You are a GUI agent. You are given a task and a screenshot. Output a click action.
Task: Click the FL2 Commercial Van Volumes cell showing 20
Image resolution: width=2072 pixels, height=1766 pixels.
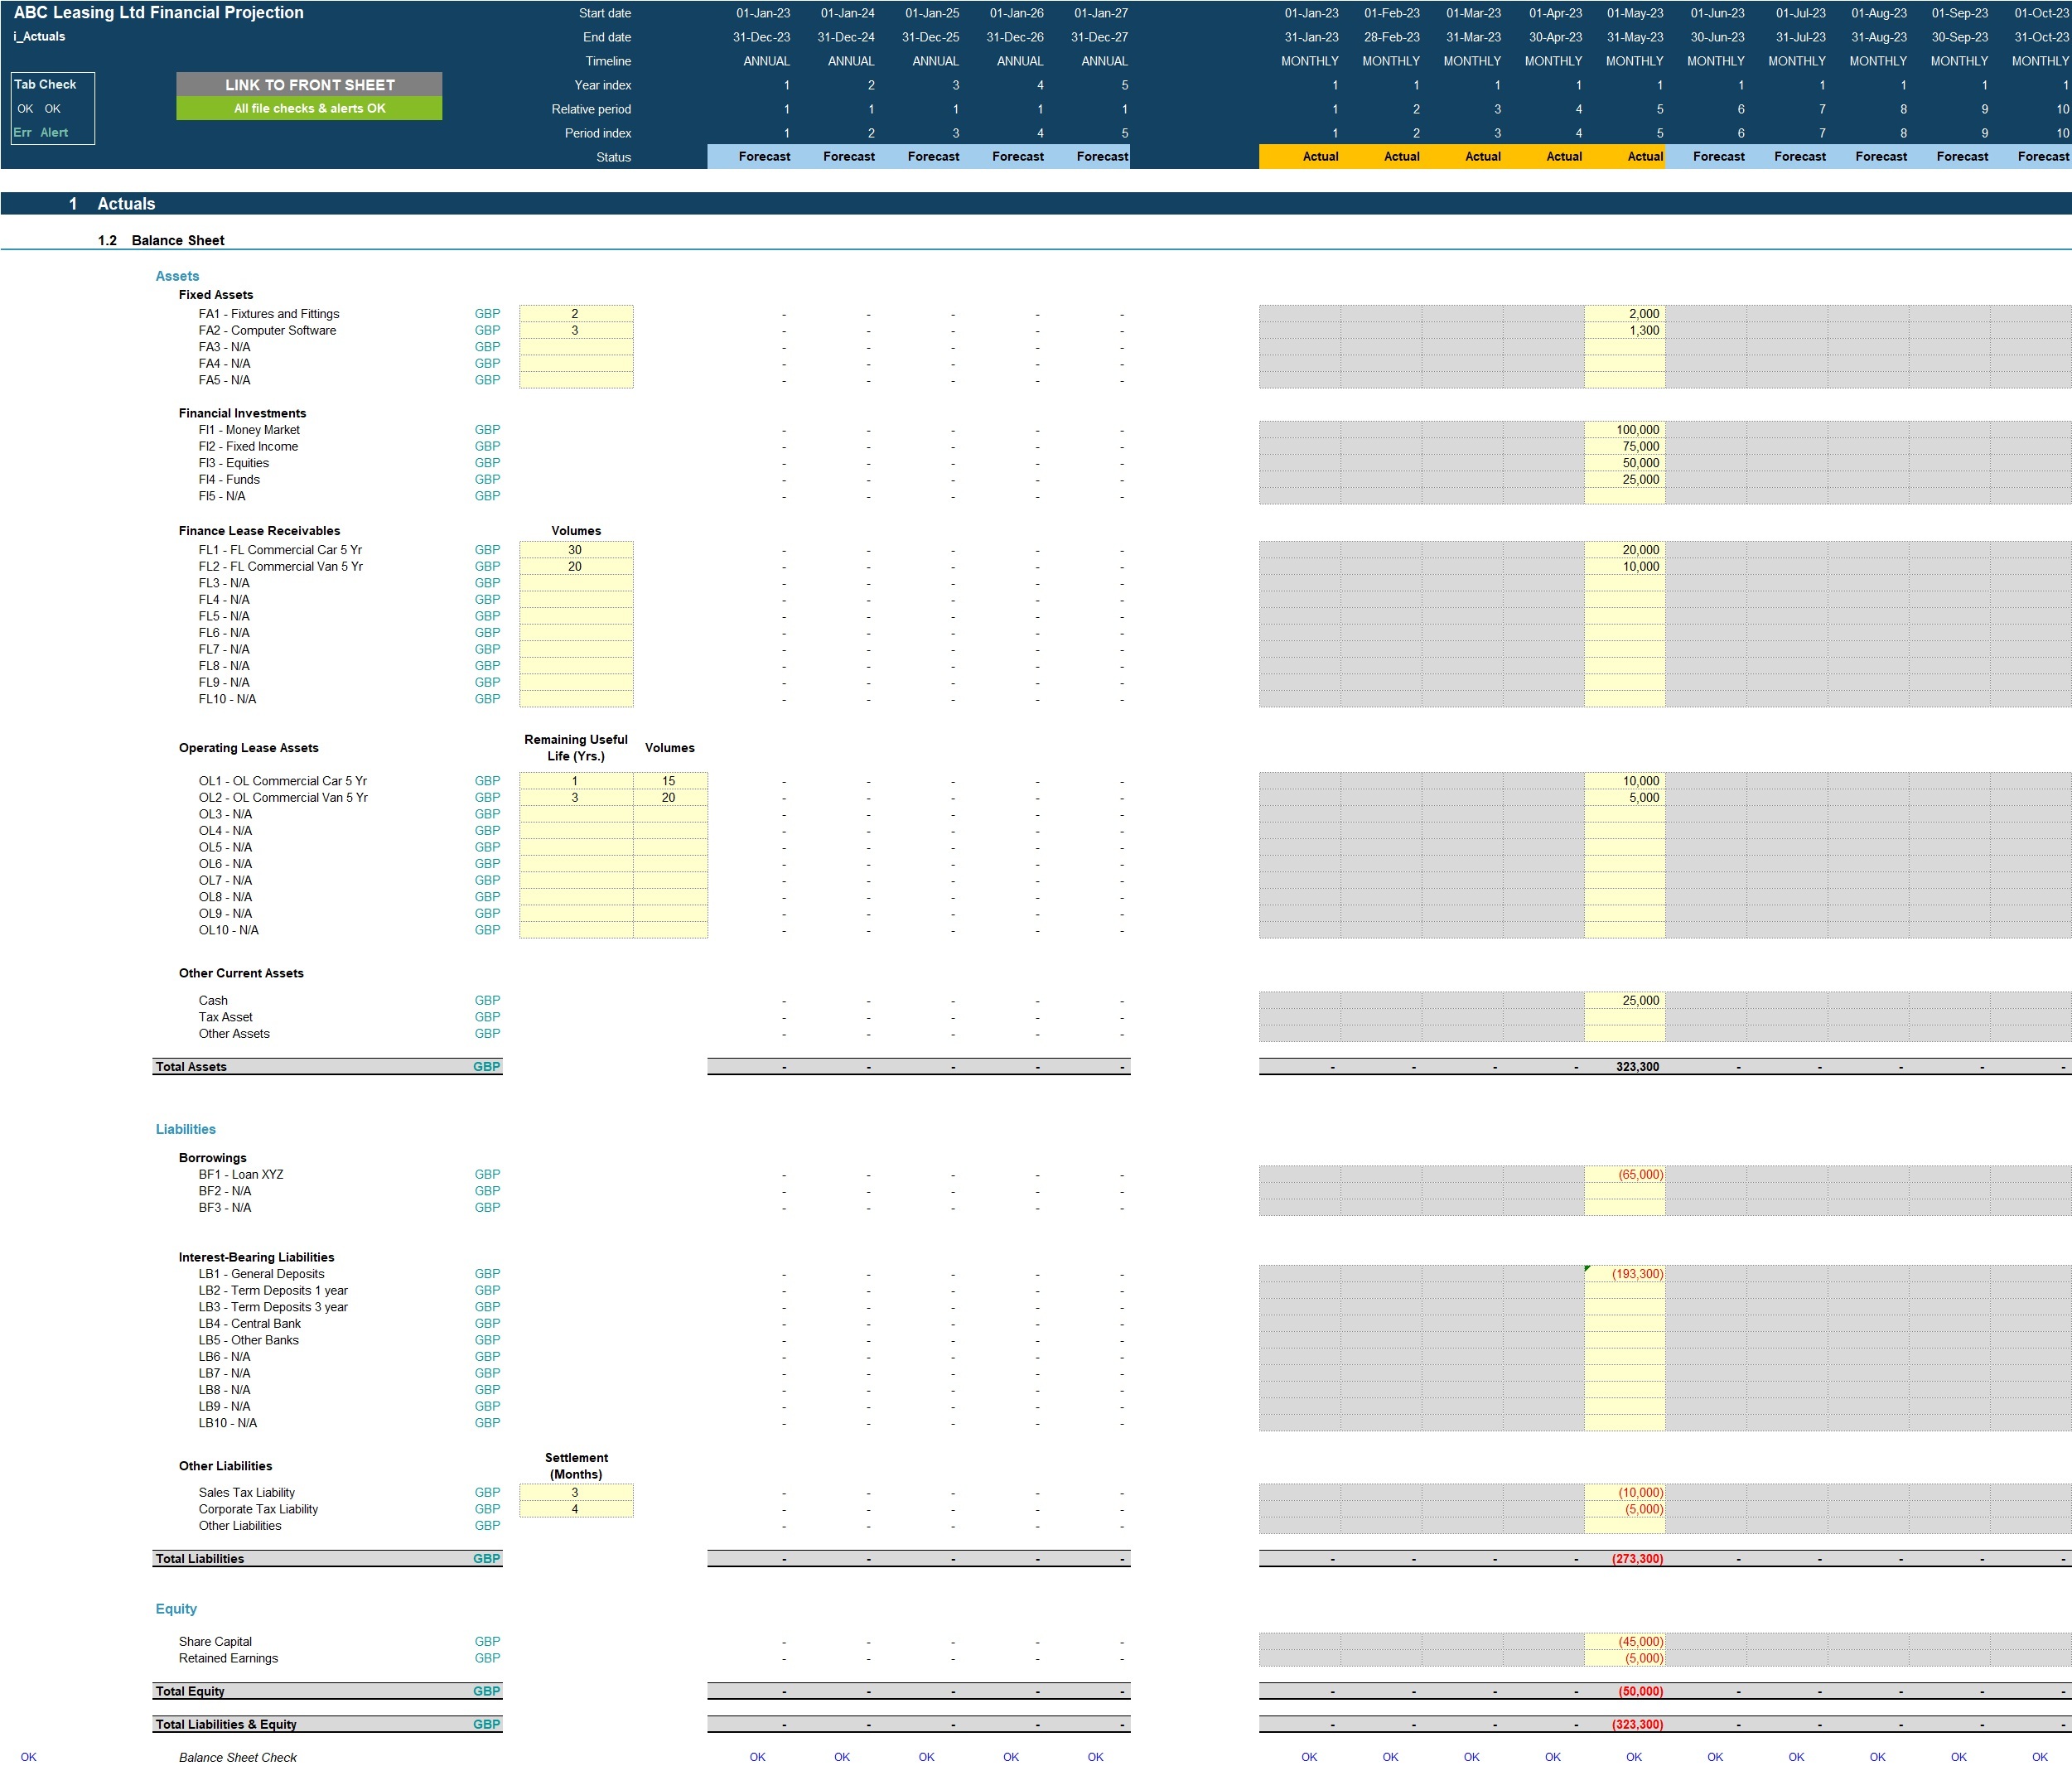tap(575, 566)
